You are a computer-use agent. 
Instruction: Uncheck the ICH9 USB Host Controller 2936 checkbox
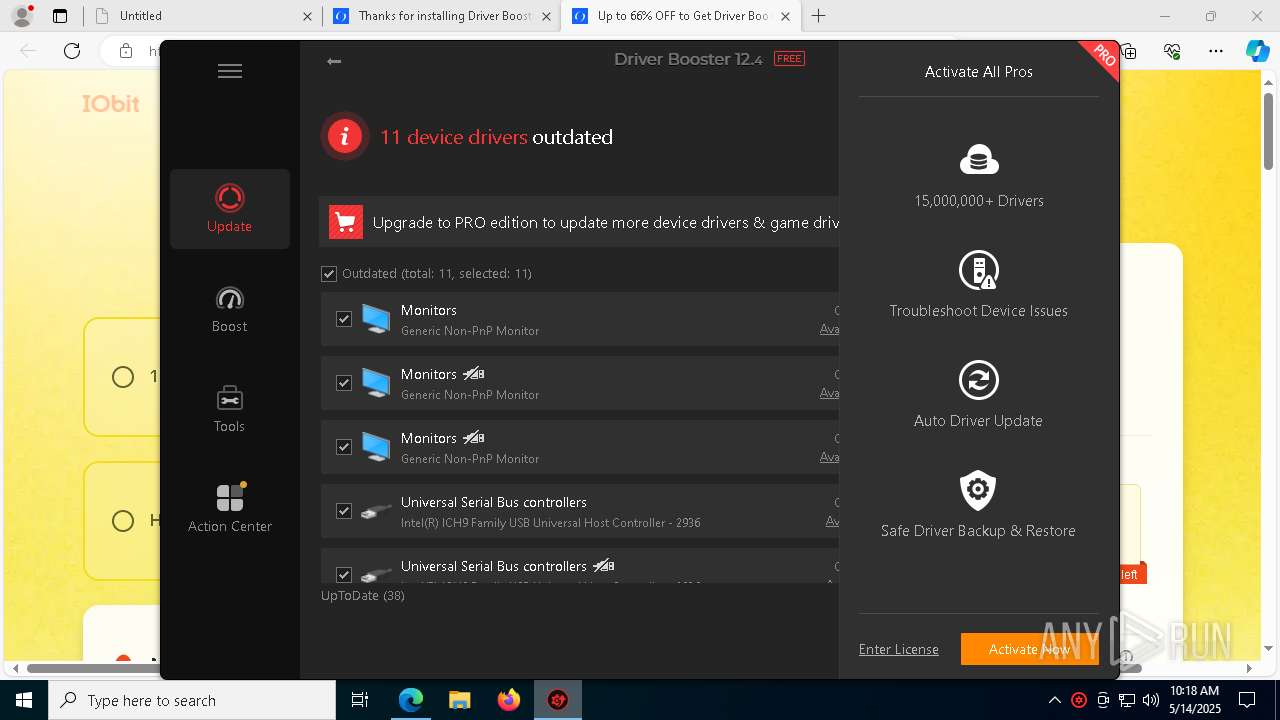[344, 511]
